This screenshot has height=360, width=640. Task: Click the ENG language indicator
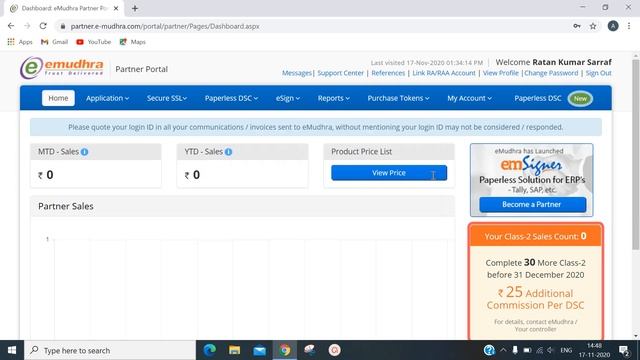566,350
